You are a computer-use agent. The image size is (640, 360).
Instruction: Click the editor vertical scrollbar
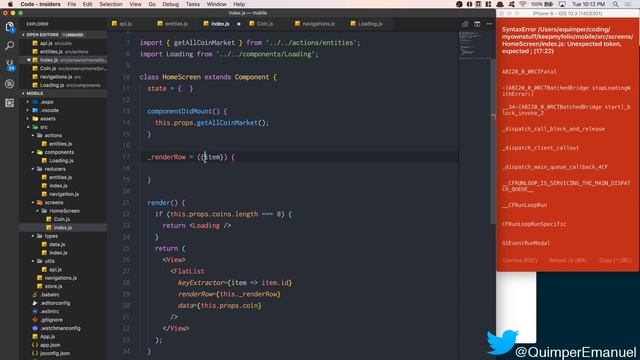(493, 141)
